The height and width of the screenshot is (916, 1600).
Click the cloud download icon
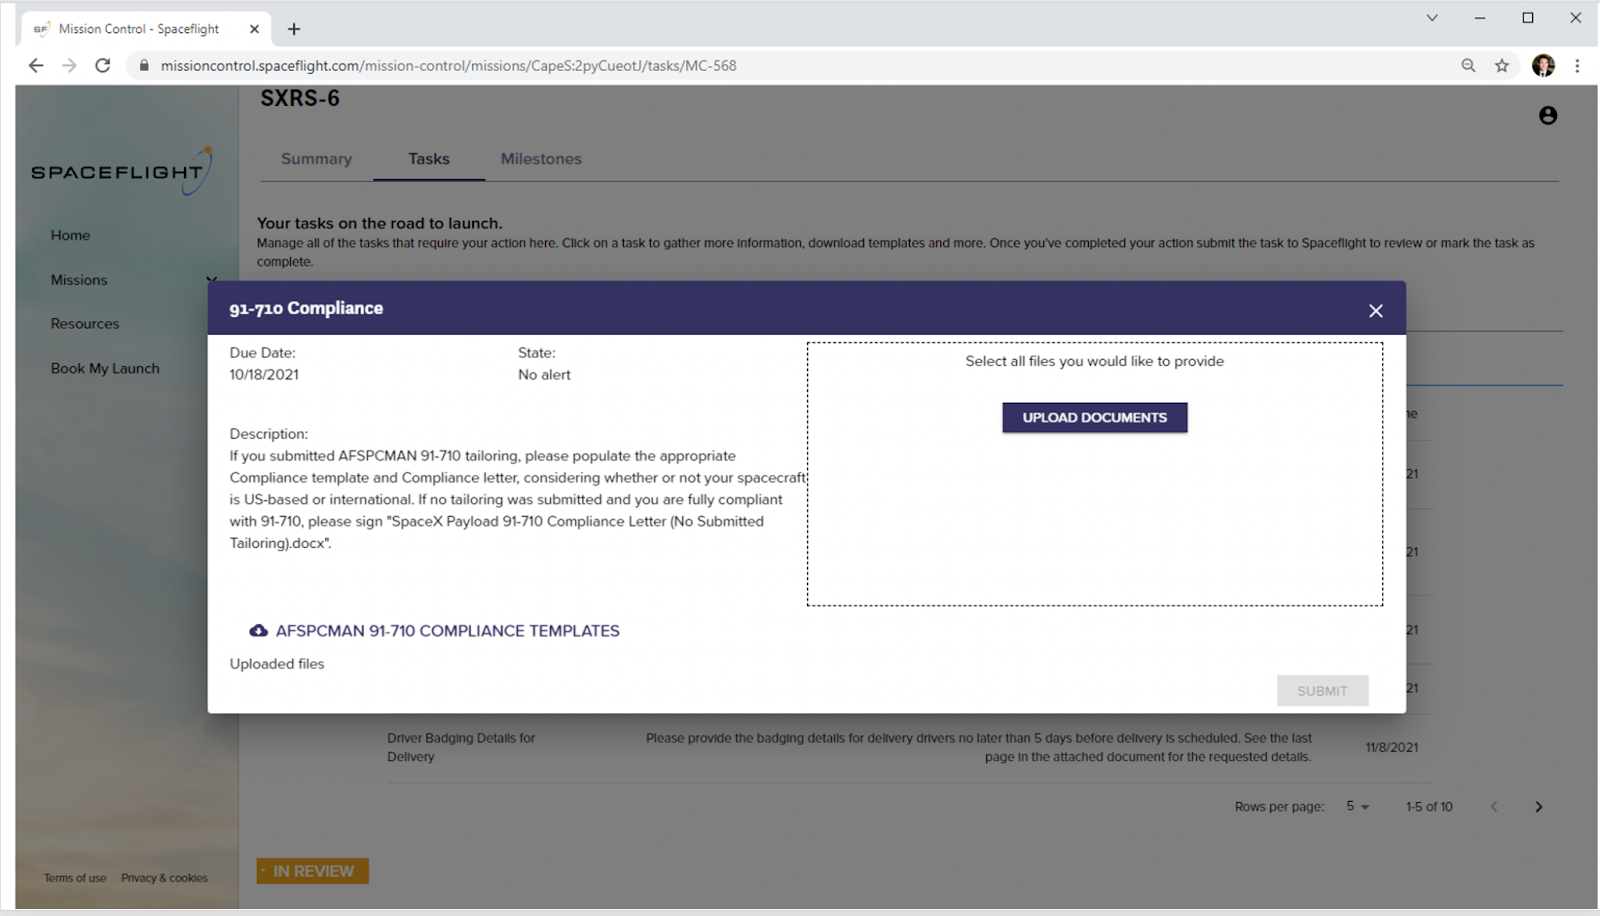tap(258, 631)
